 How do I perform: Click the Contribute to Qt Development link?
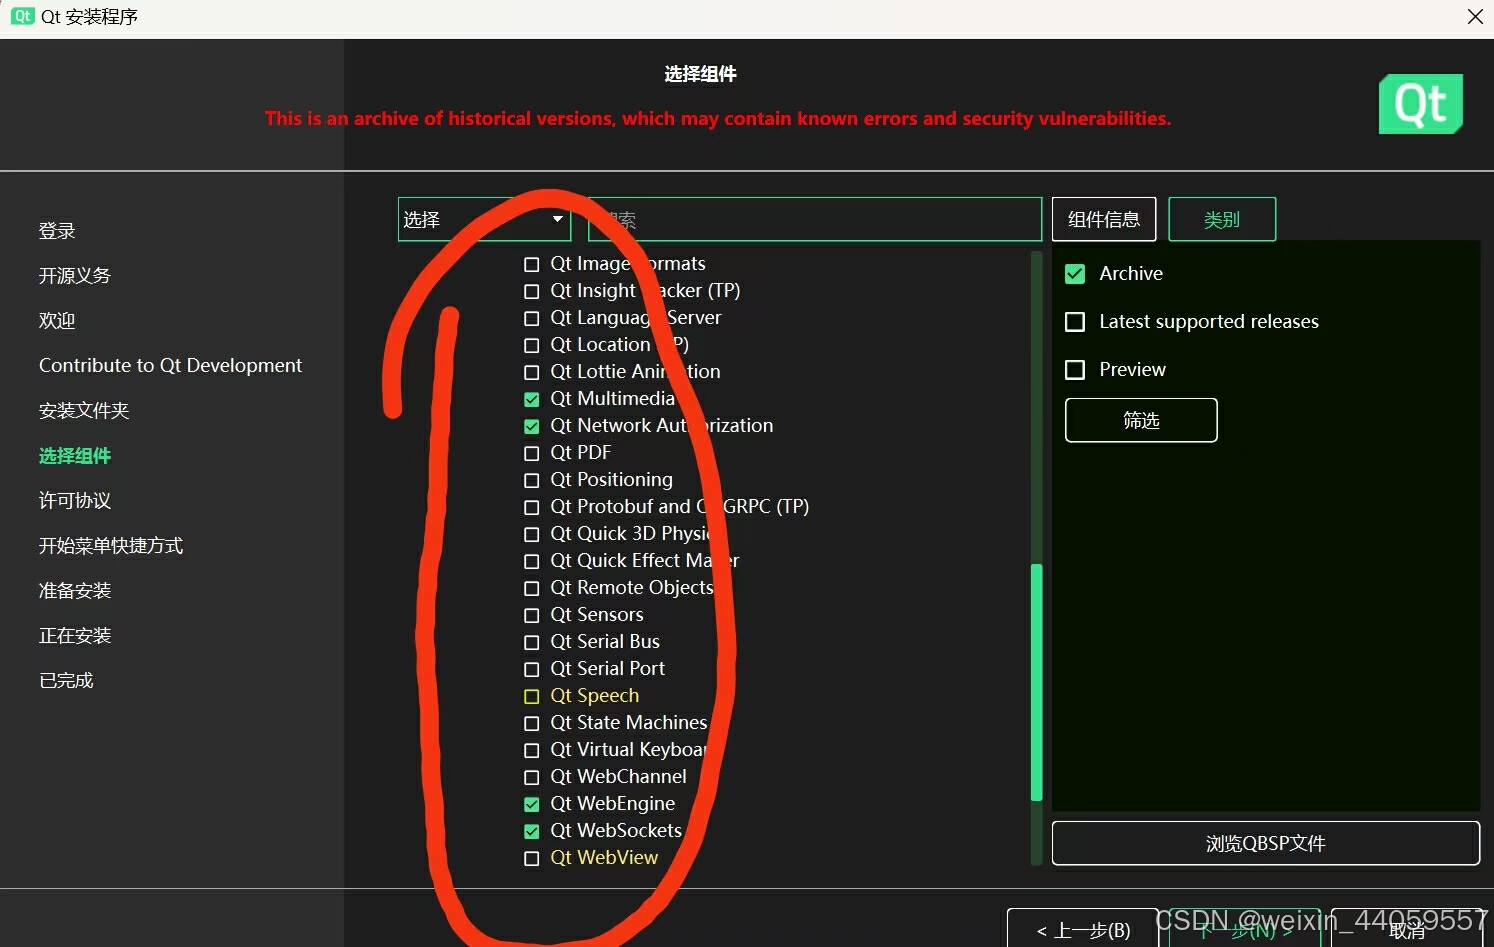point(170,365)
